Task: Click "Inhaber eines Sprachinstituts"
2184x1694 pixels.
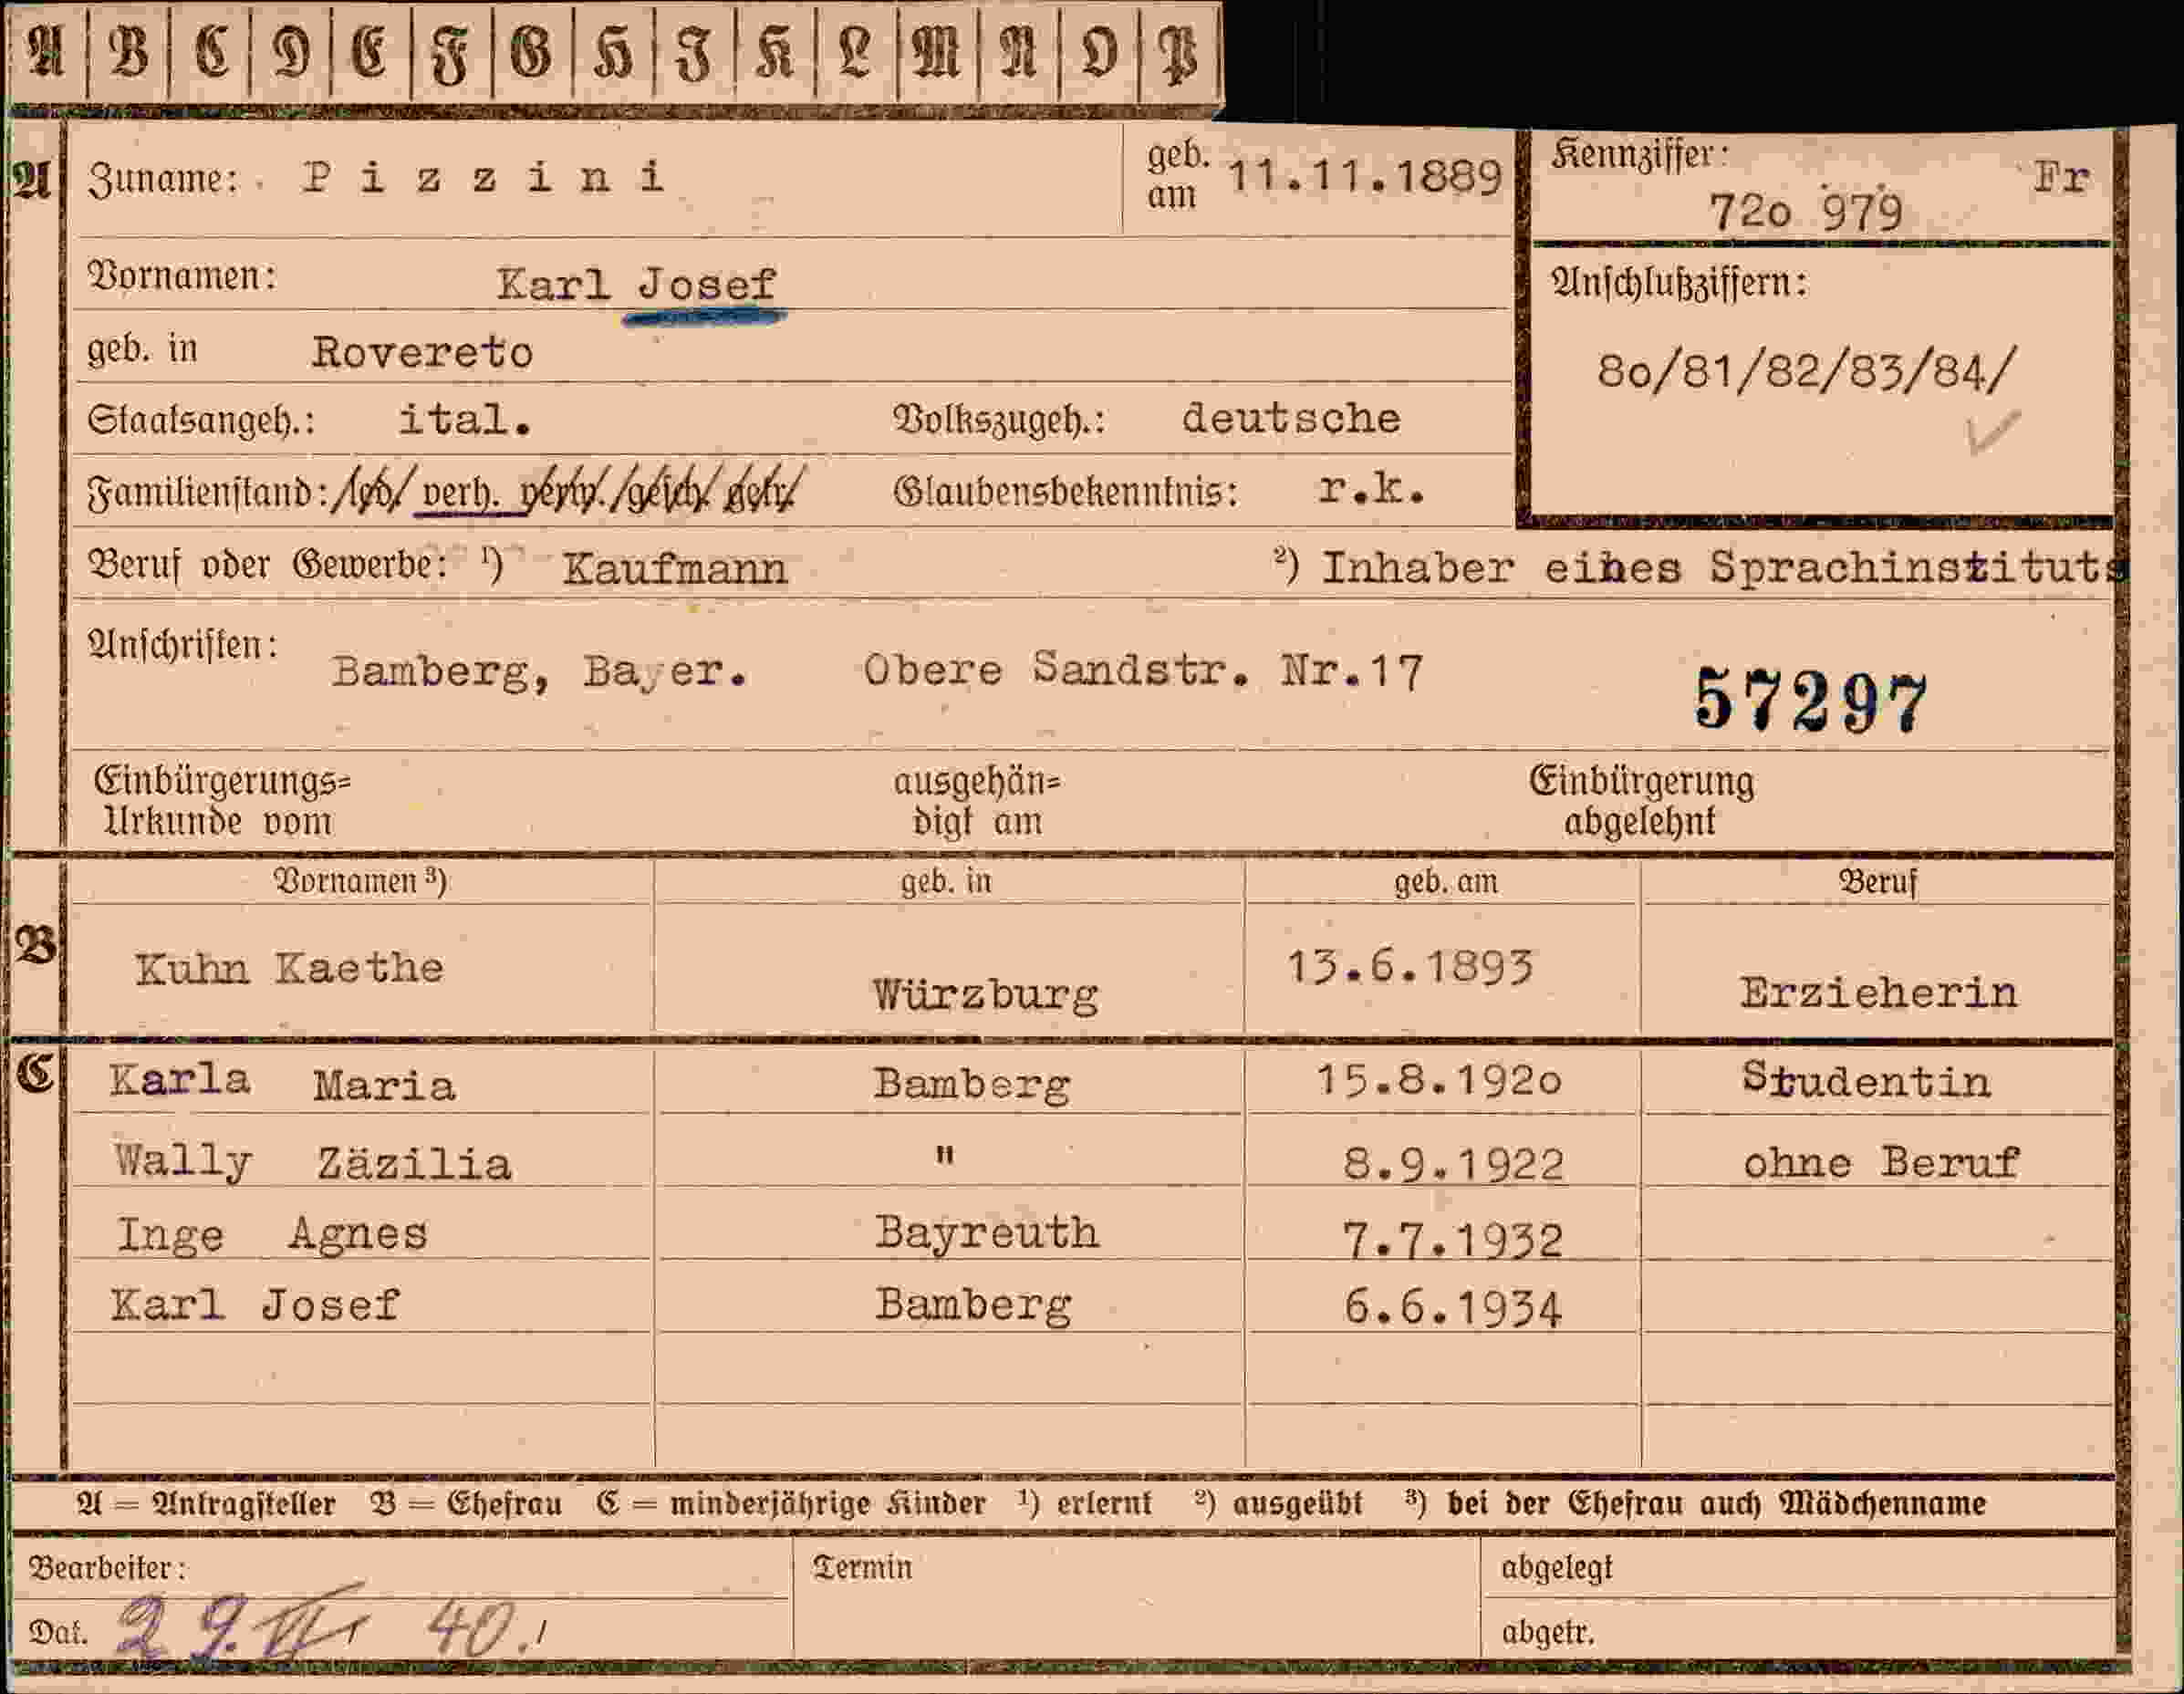Action: coord(1724,568)
